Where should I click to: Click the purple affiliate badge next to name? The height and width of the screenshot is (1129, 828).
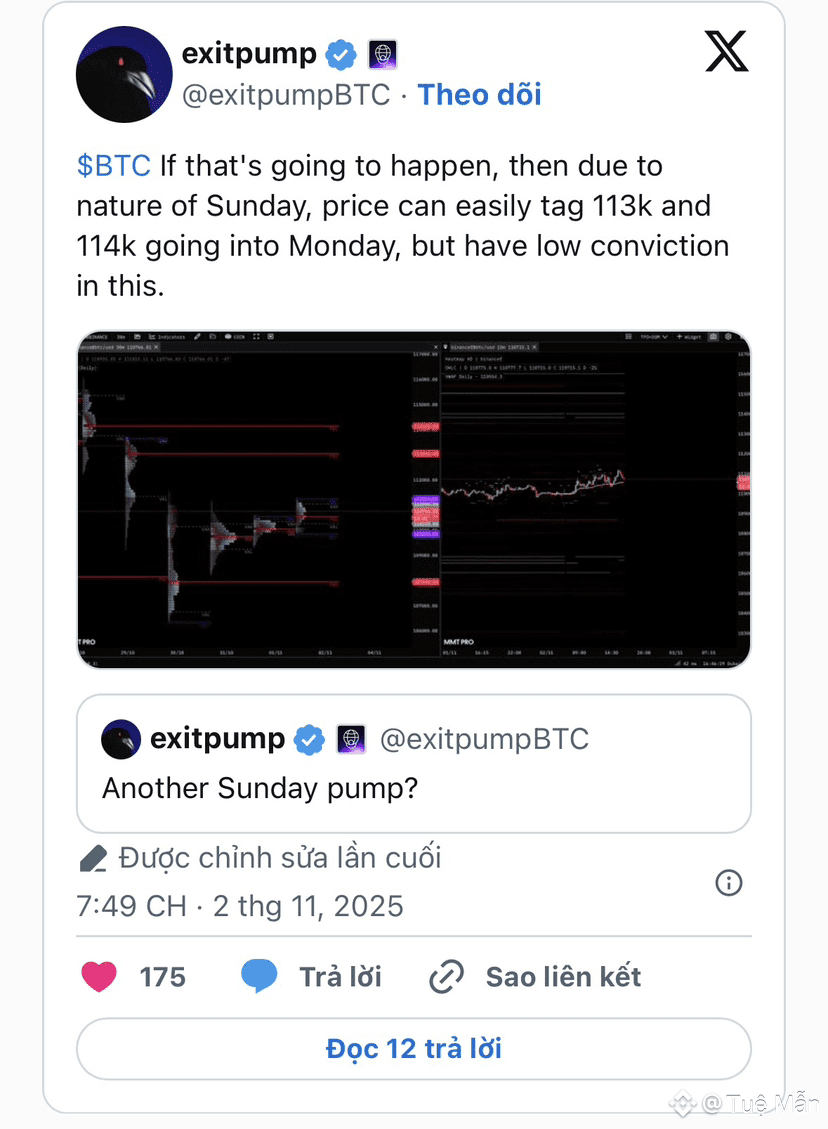click(383, 54)
